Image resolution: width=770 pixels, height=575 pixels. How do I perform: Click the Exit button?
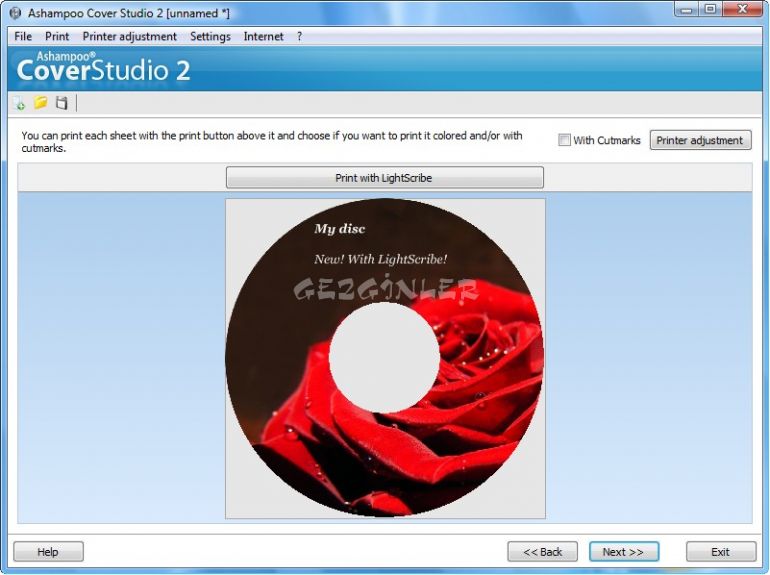click(721, 552)
